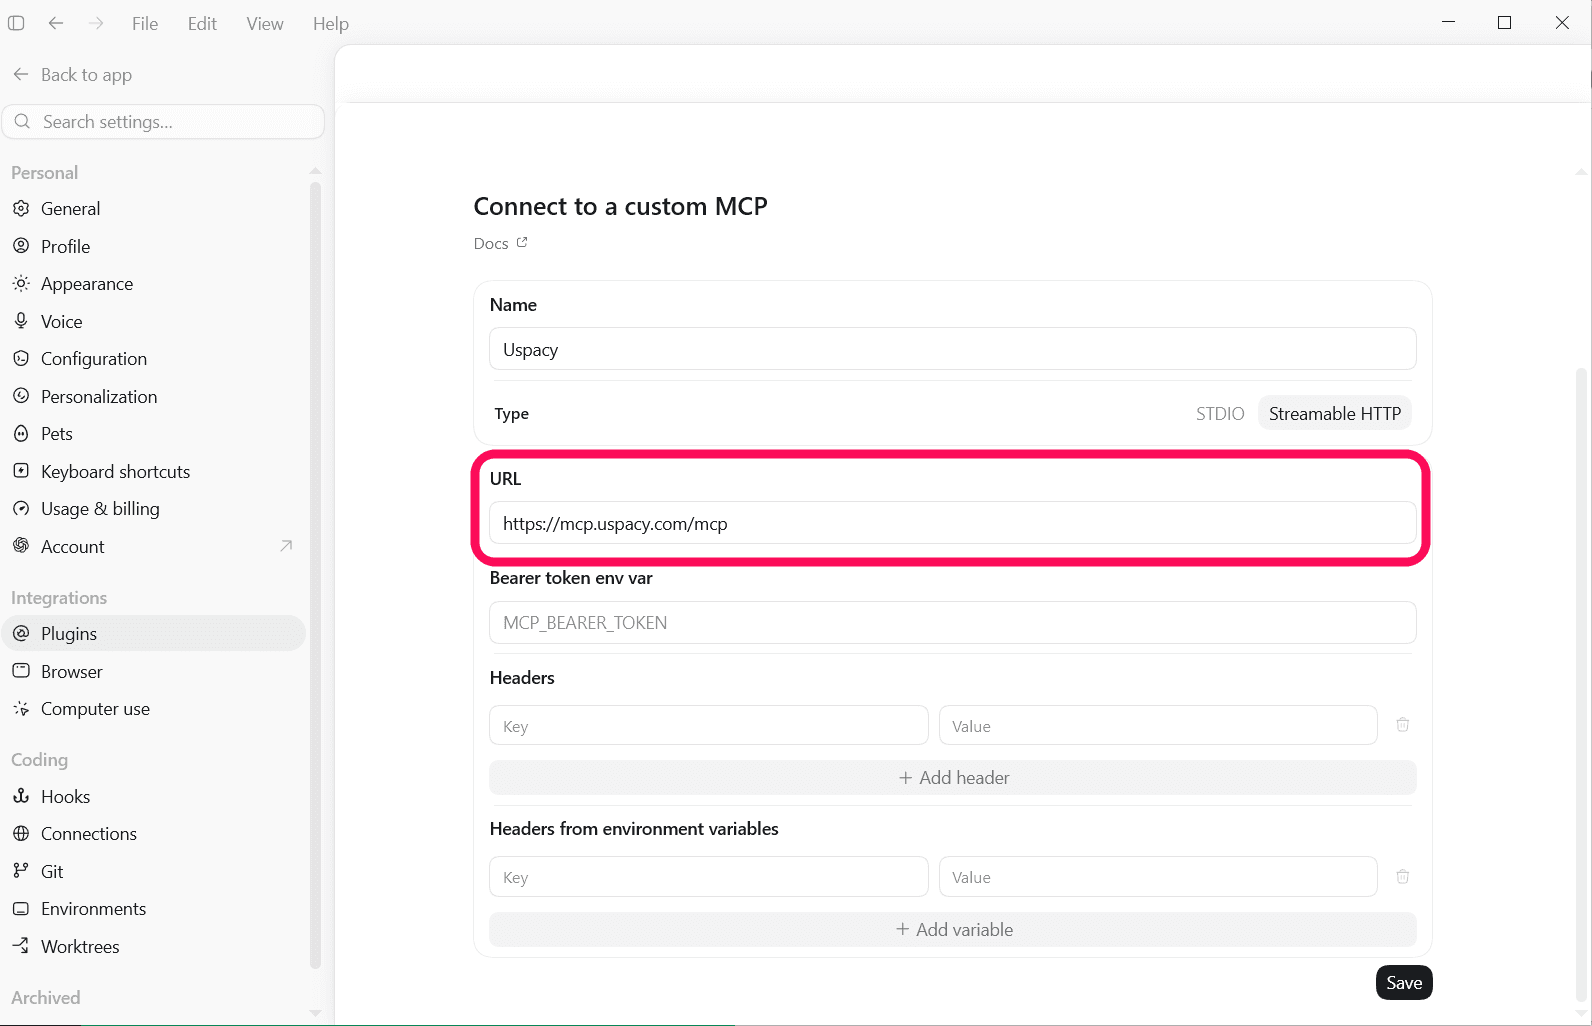Click the Browser window icon
The width and height of the screenshot is (1592, 1026).
[x=21, y=671]
